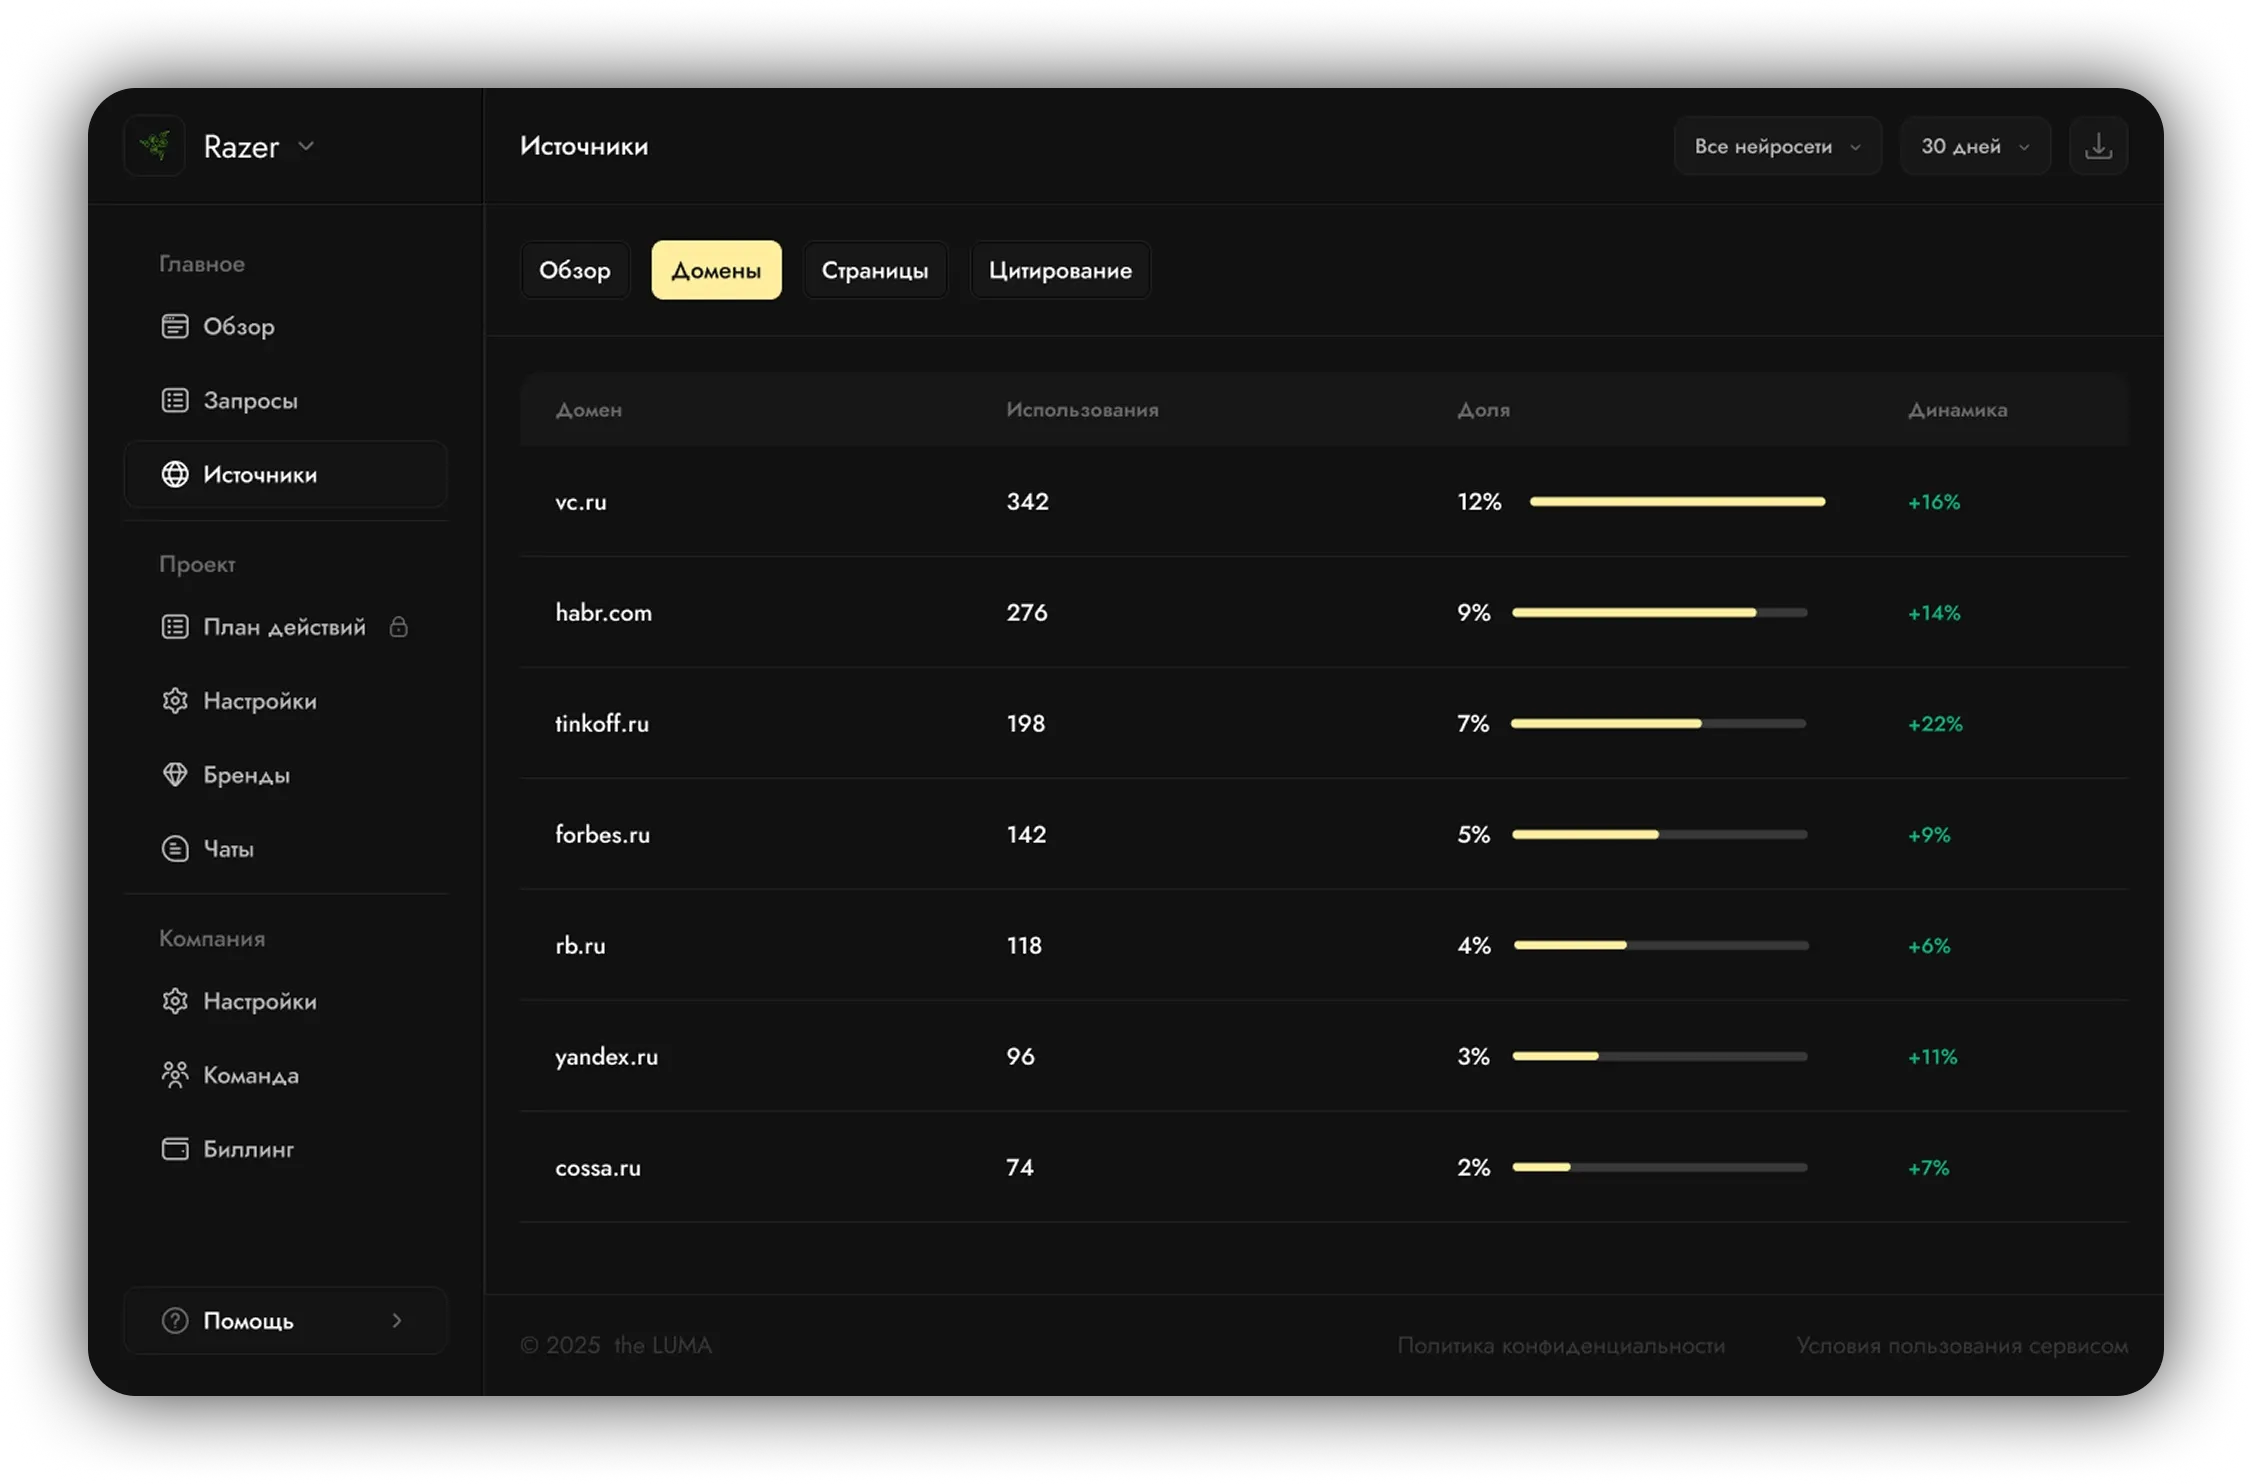Click the Источники page title
Image resolution: width=2252 pixels, height=1484 pixels.
coord(584,146)
